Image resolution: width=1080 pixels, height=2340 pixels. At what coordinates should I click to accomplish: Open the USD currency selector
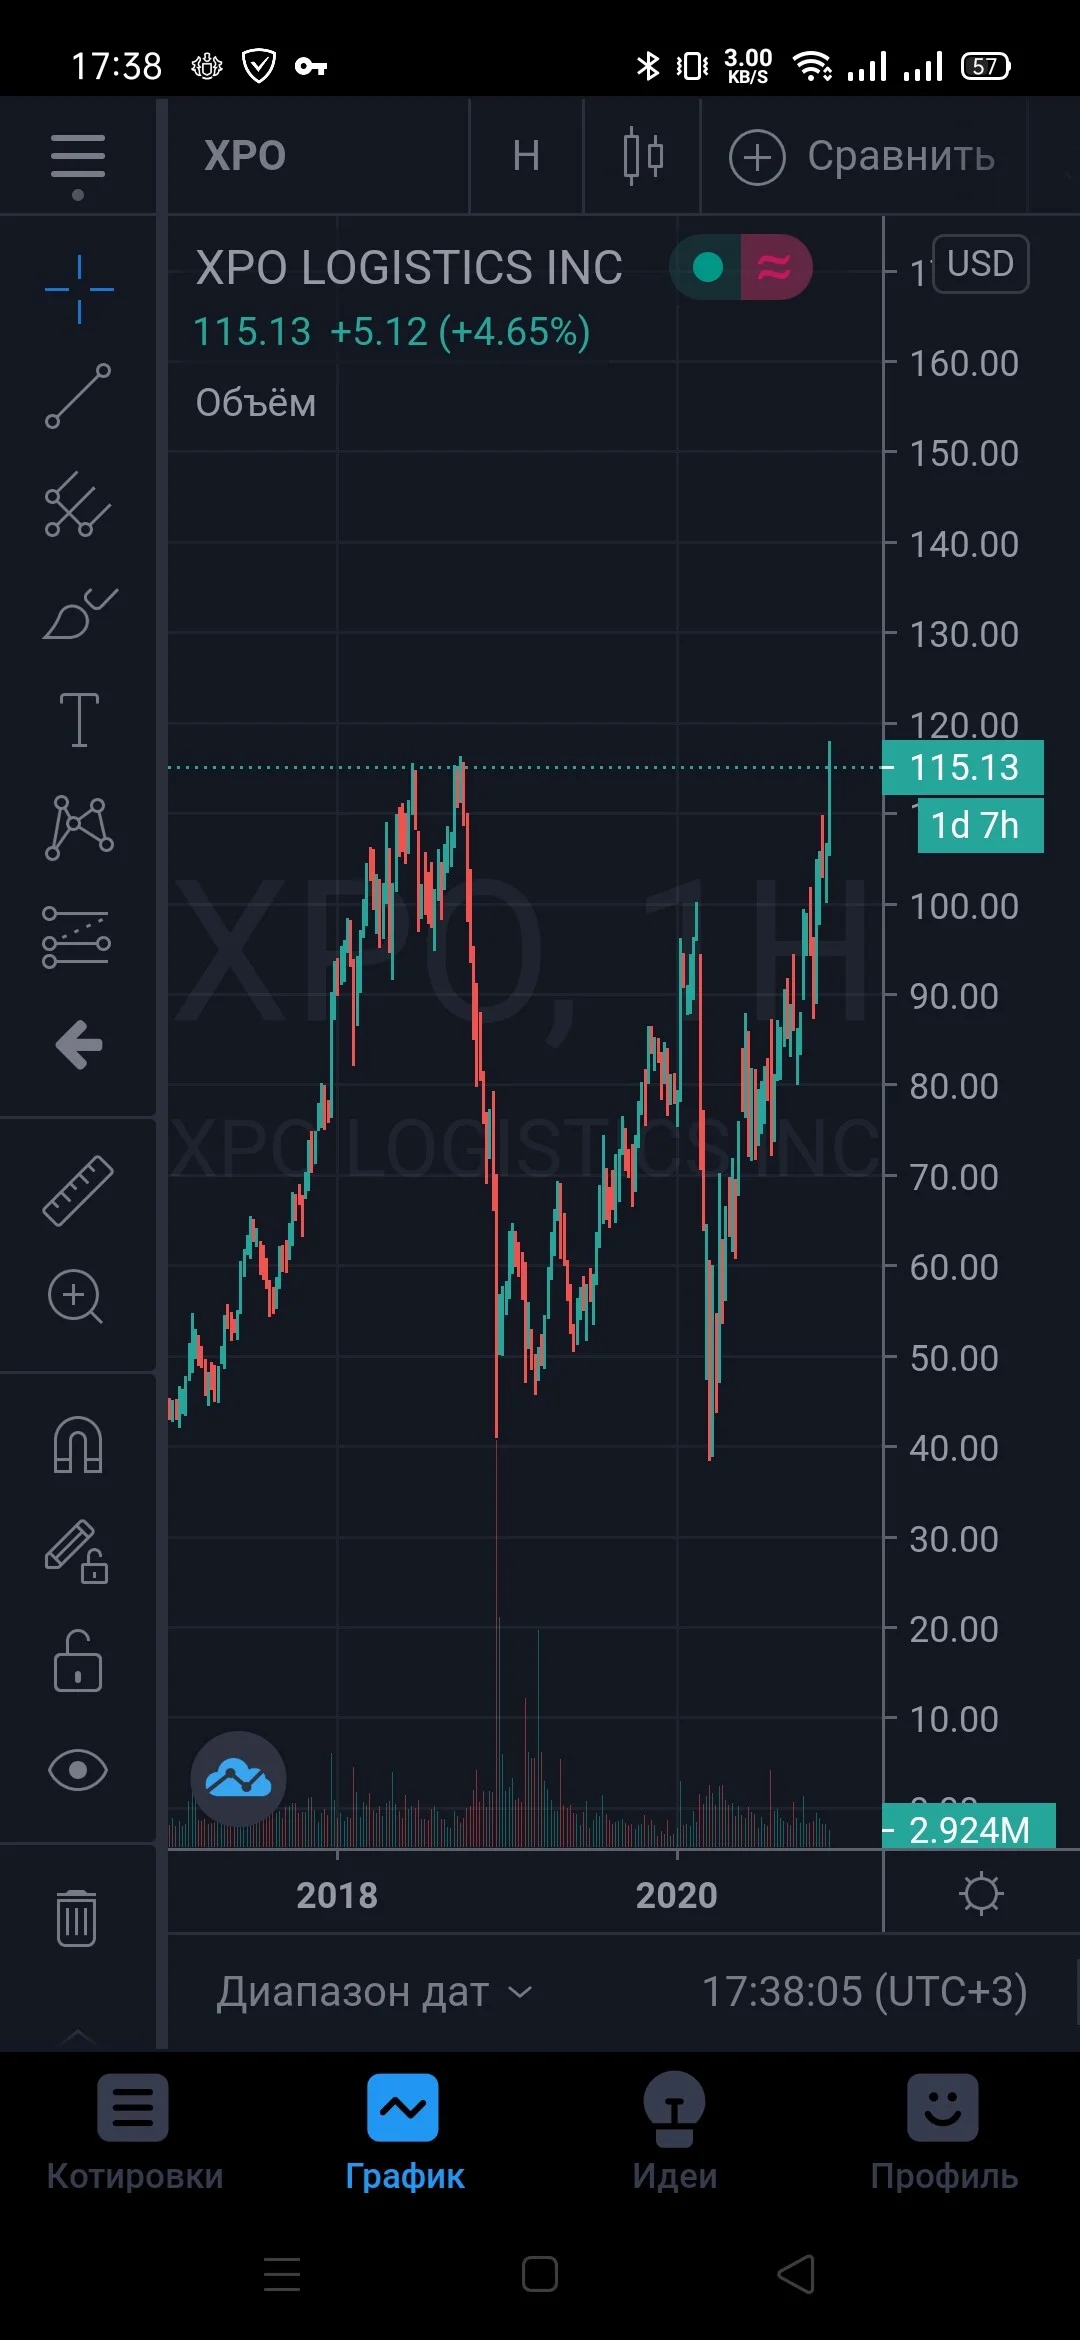click(980, 264)
